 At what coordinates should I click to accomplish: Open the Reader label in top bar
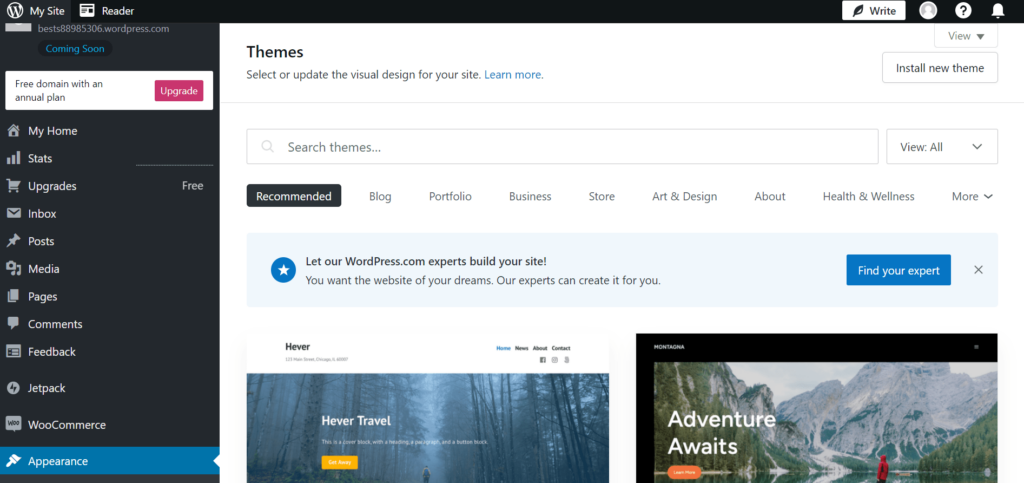(x=118, y=11)
